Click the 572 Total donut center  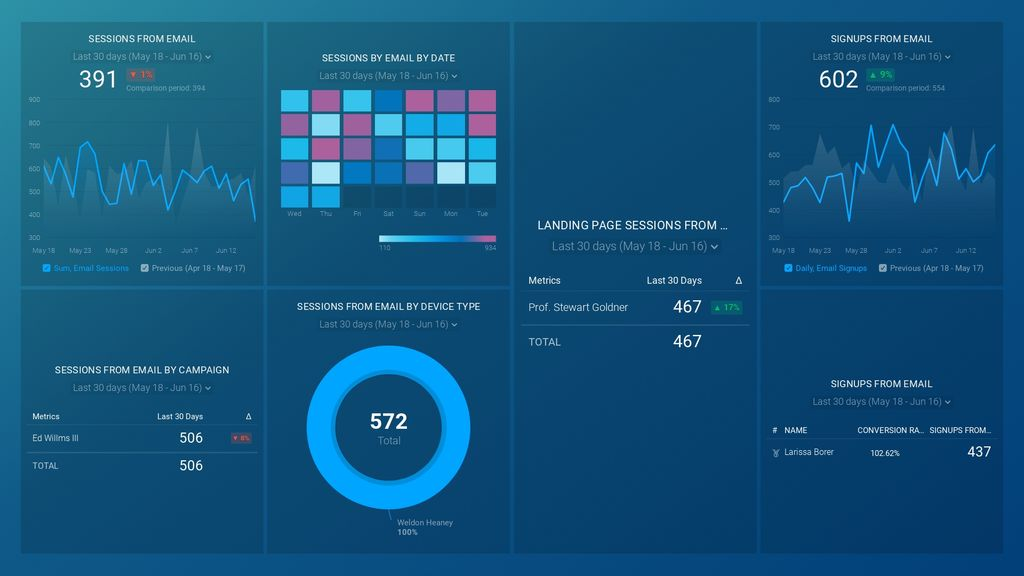[389, 428]
